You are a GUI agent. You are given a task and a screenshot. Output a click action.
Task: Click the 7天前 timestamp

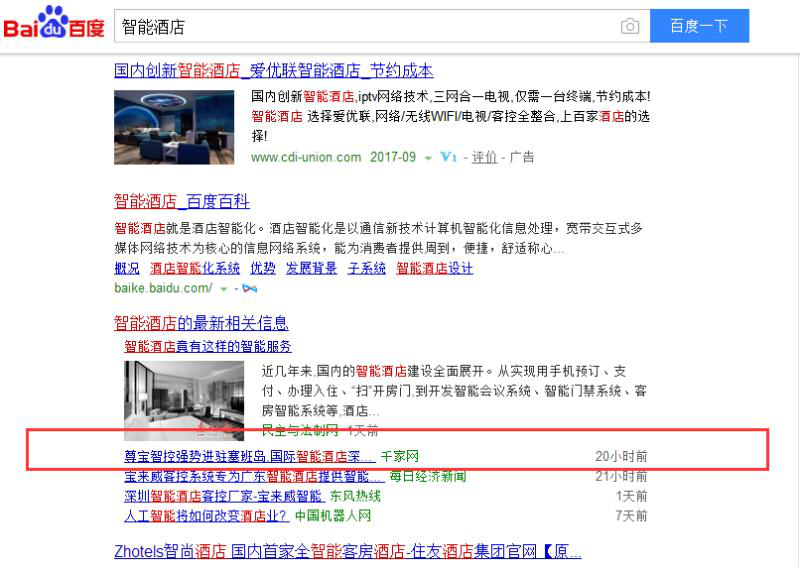pyautogui.click(x=631, y=516)
